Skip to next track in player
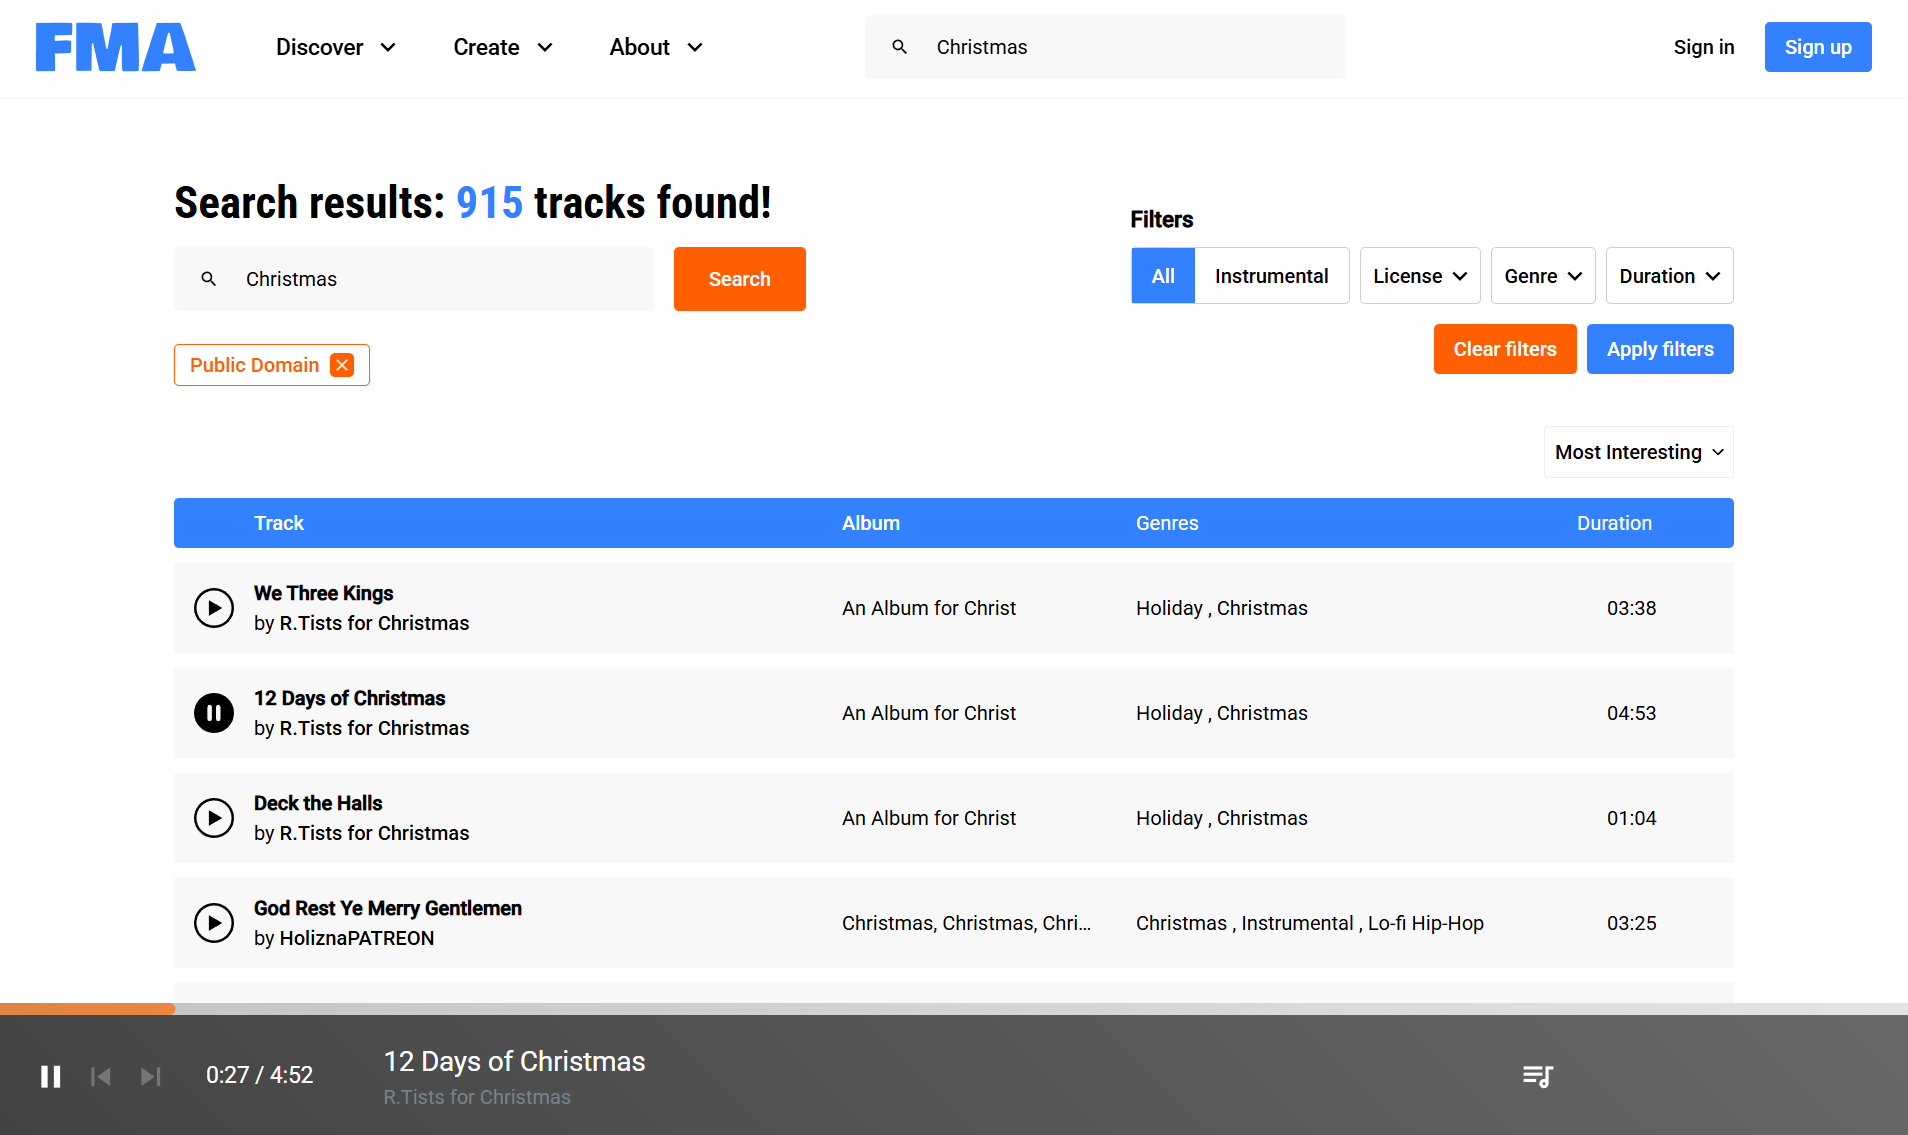Screen dimensions: 1908x1135 (151, 1076)
